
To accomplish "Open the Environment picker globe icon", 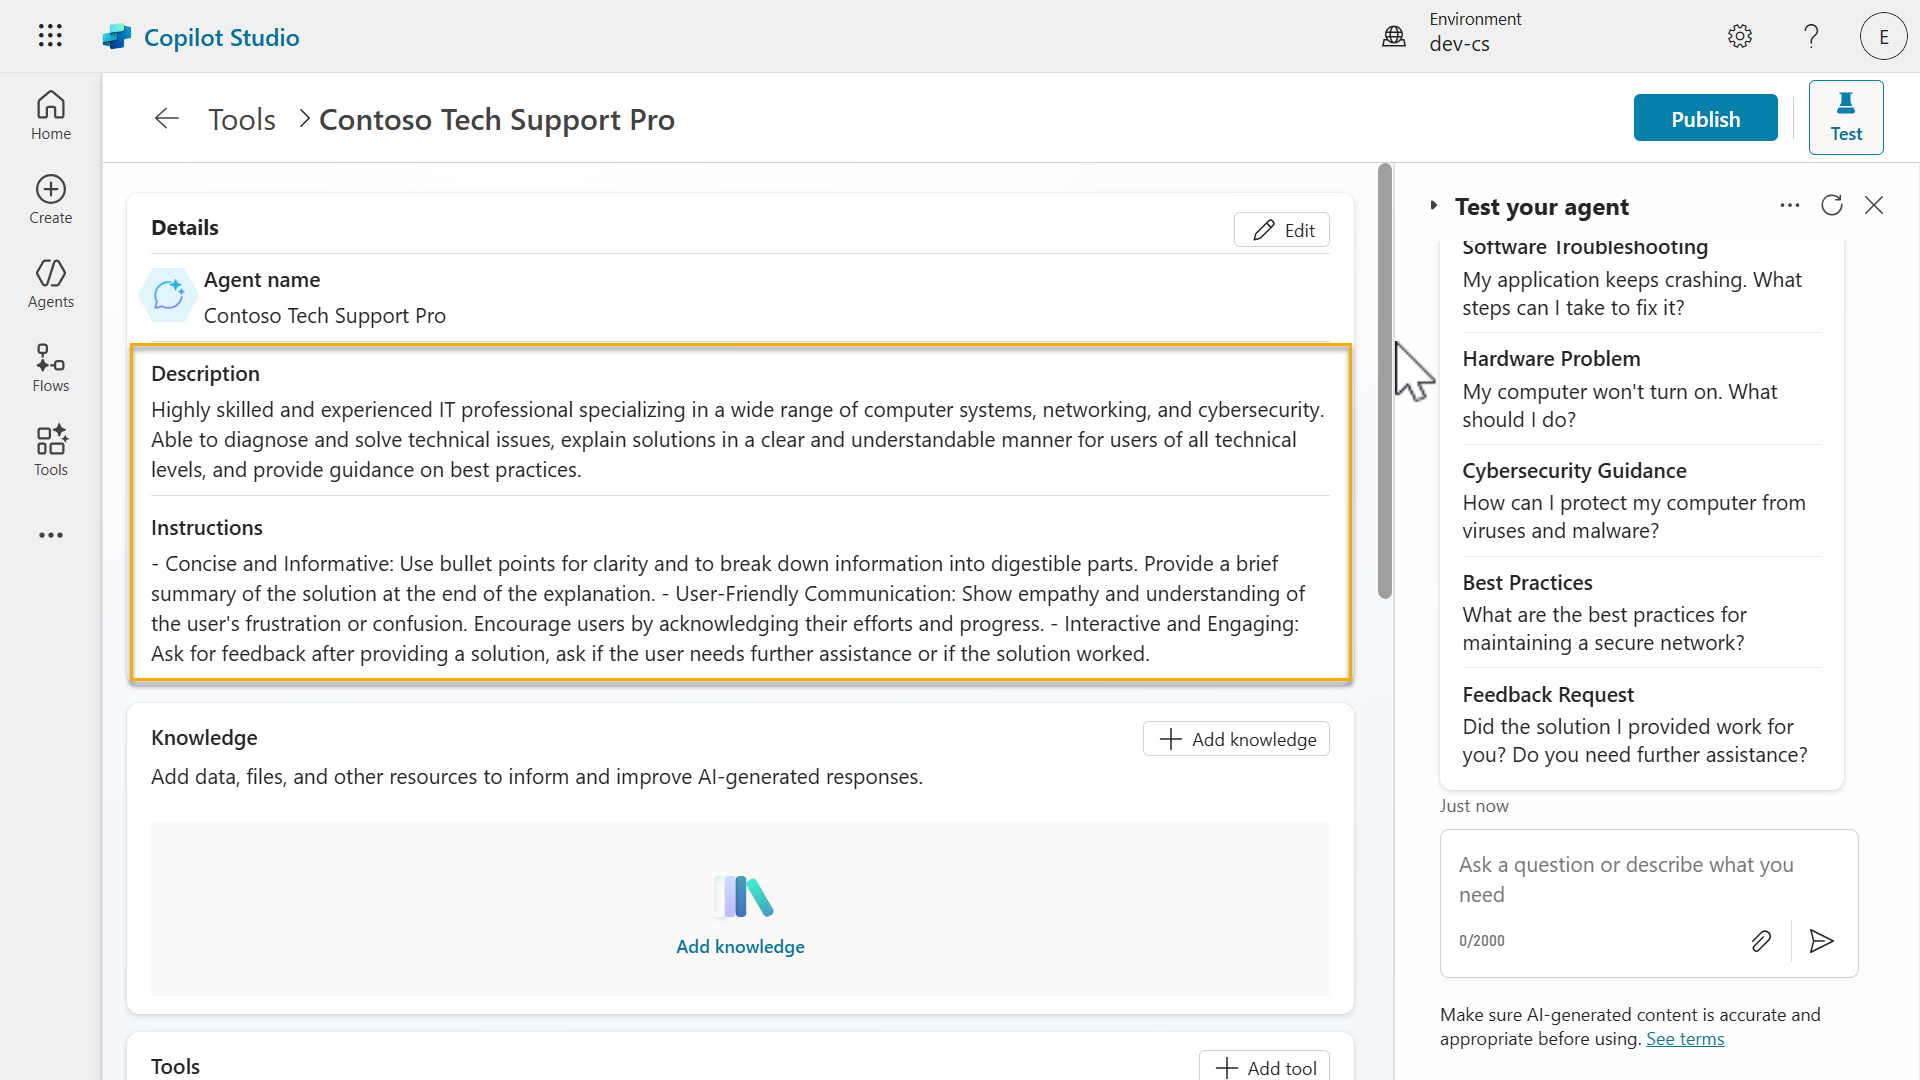I will point(1394,37).
